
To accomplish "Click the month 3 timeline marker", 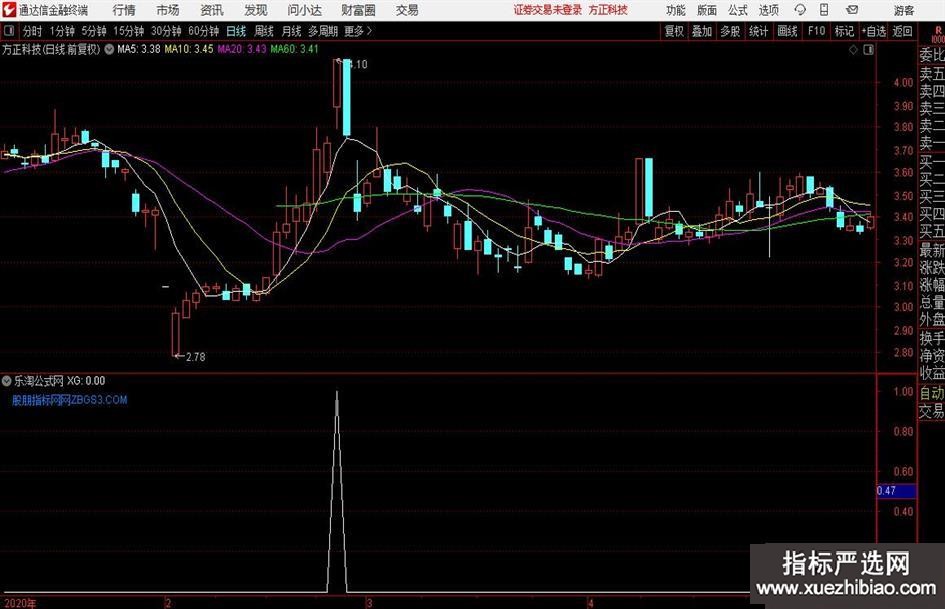I will coord(369,603).
